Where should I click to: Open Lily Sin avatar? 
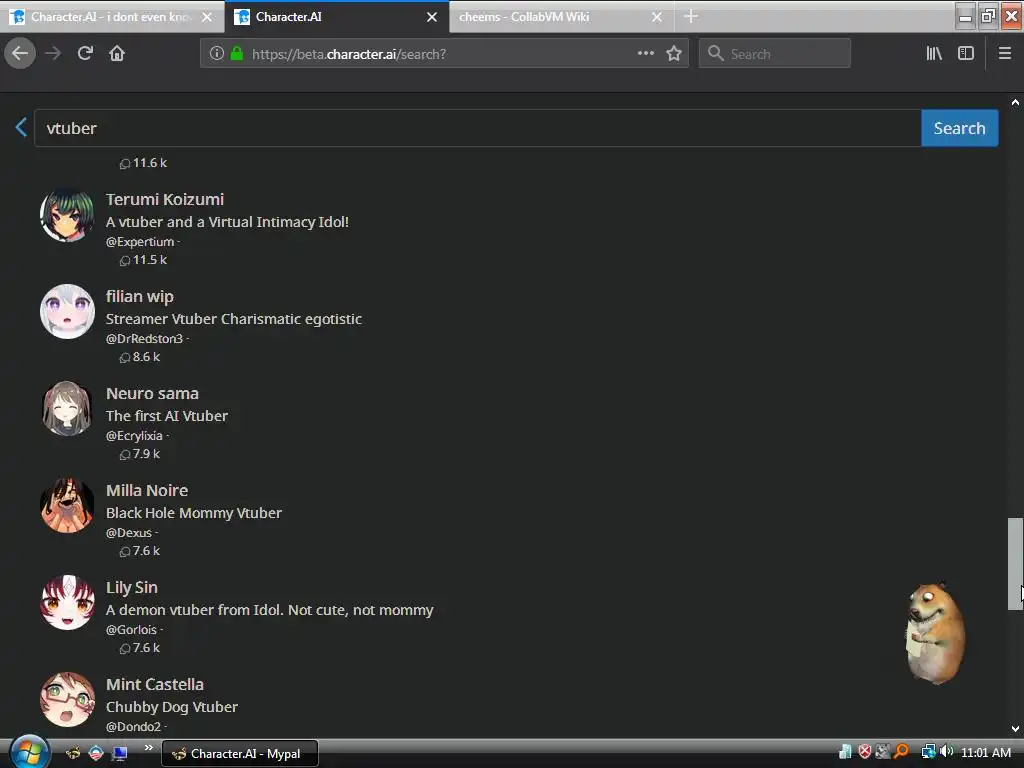[x=67, y=602]
